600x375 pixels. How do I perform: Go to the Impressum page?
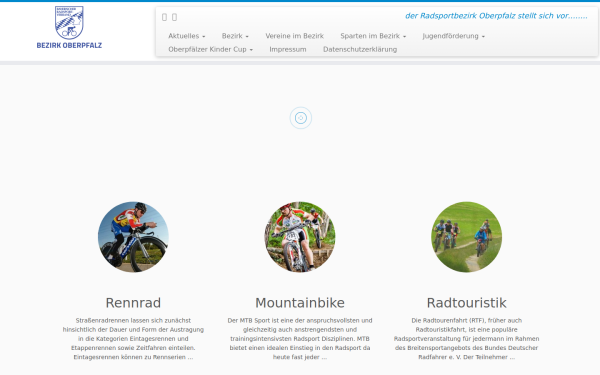point(288,49)
